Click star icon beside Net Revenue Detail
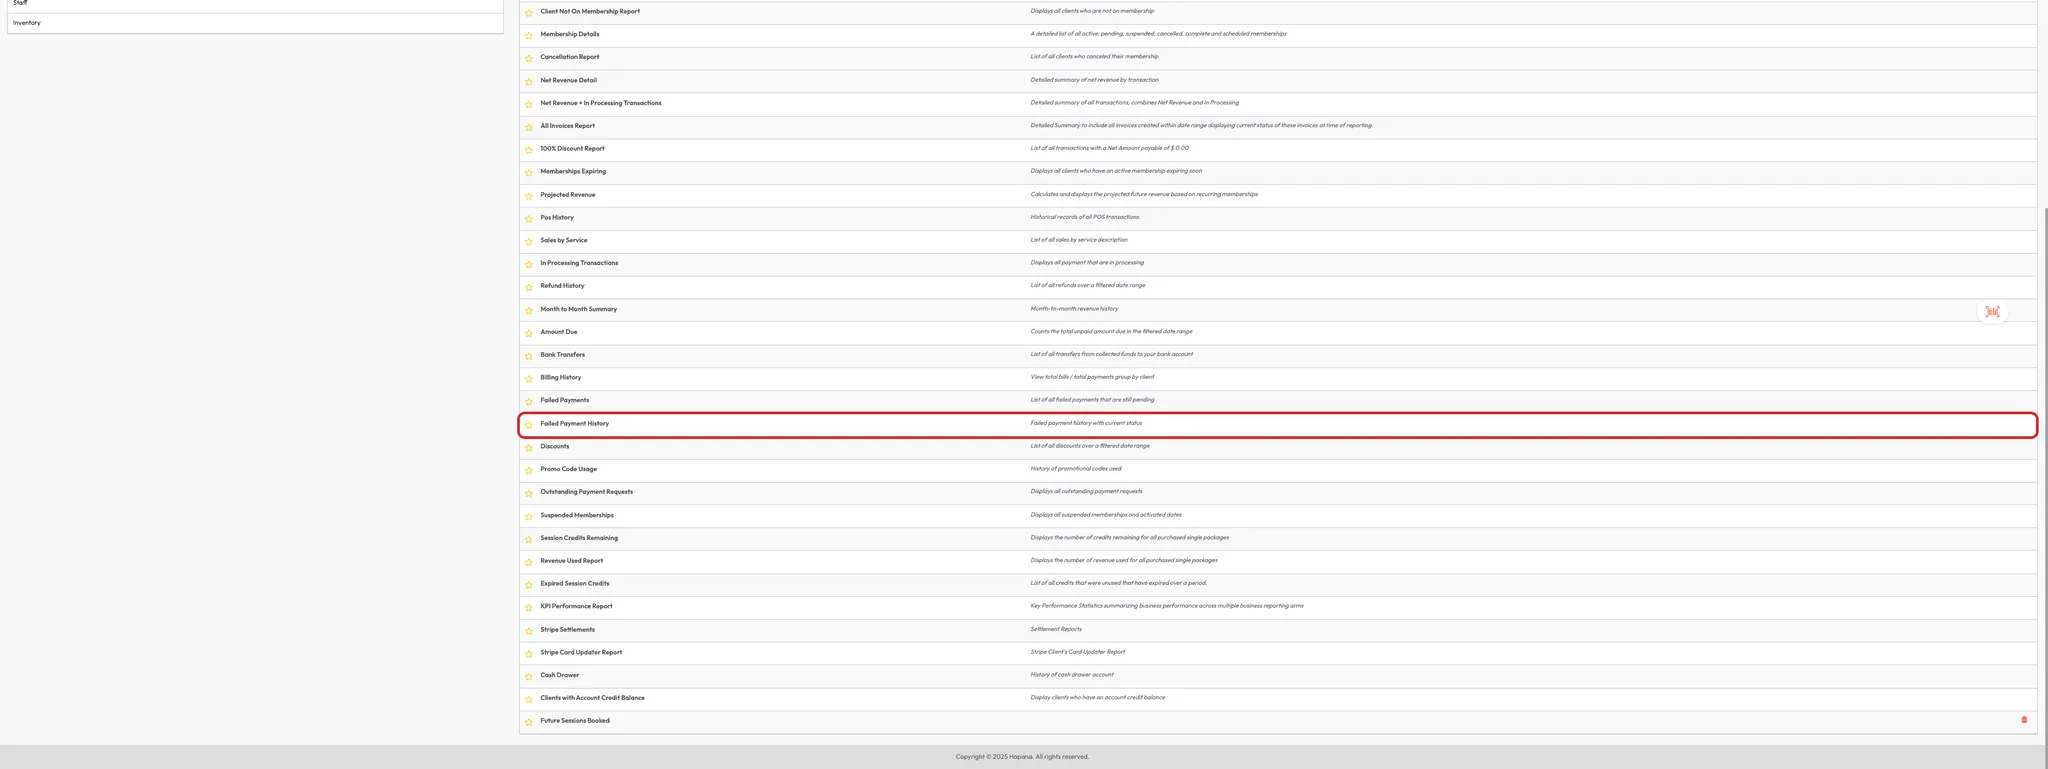2048x769 pixels. pyautogui.click(x=529, y=81)
